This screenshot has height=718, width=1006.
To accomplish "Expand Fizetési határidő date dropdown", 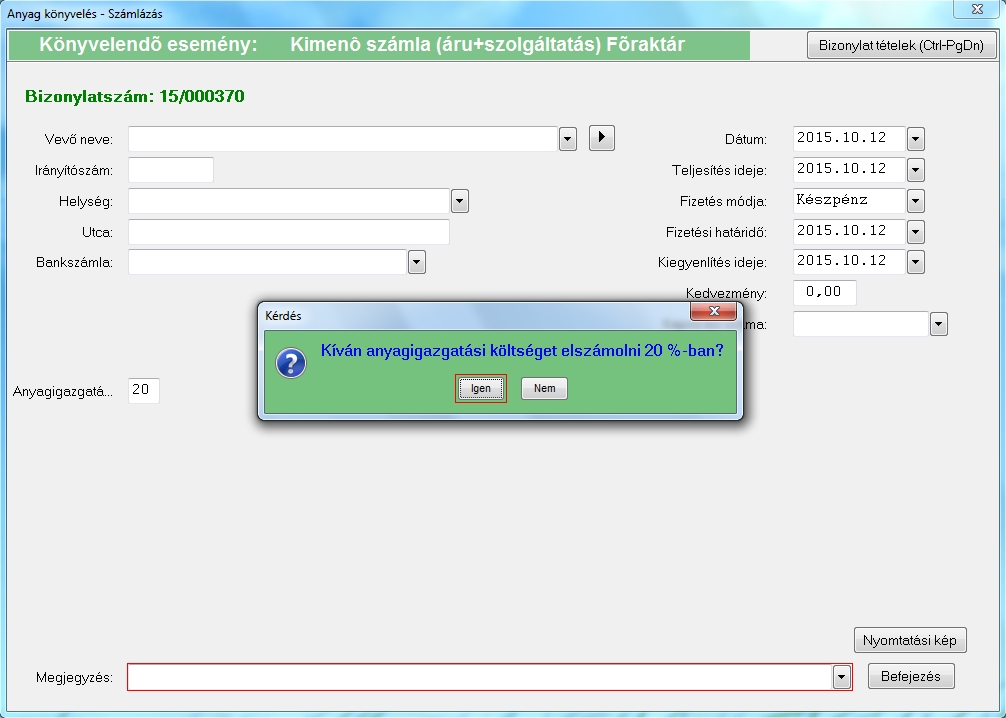I will 915,232.
